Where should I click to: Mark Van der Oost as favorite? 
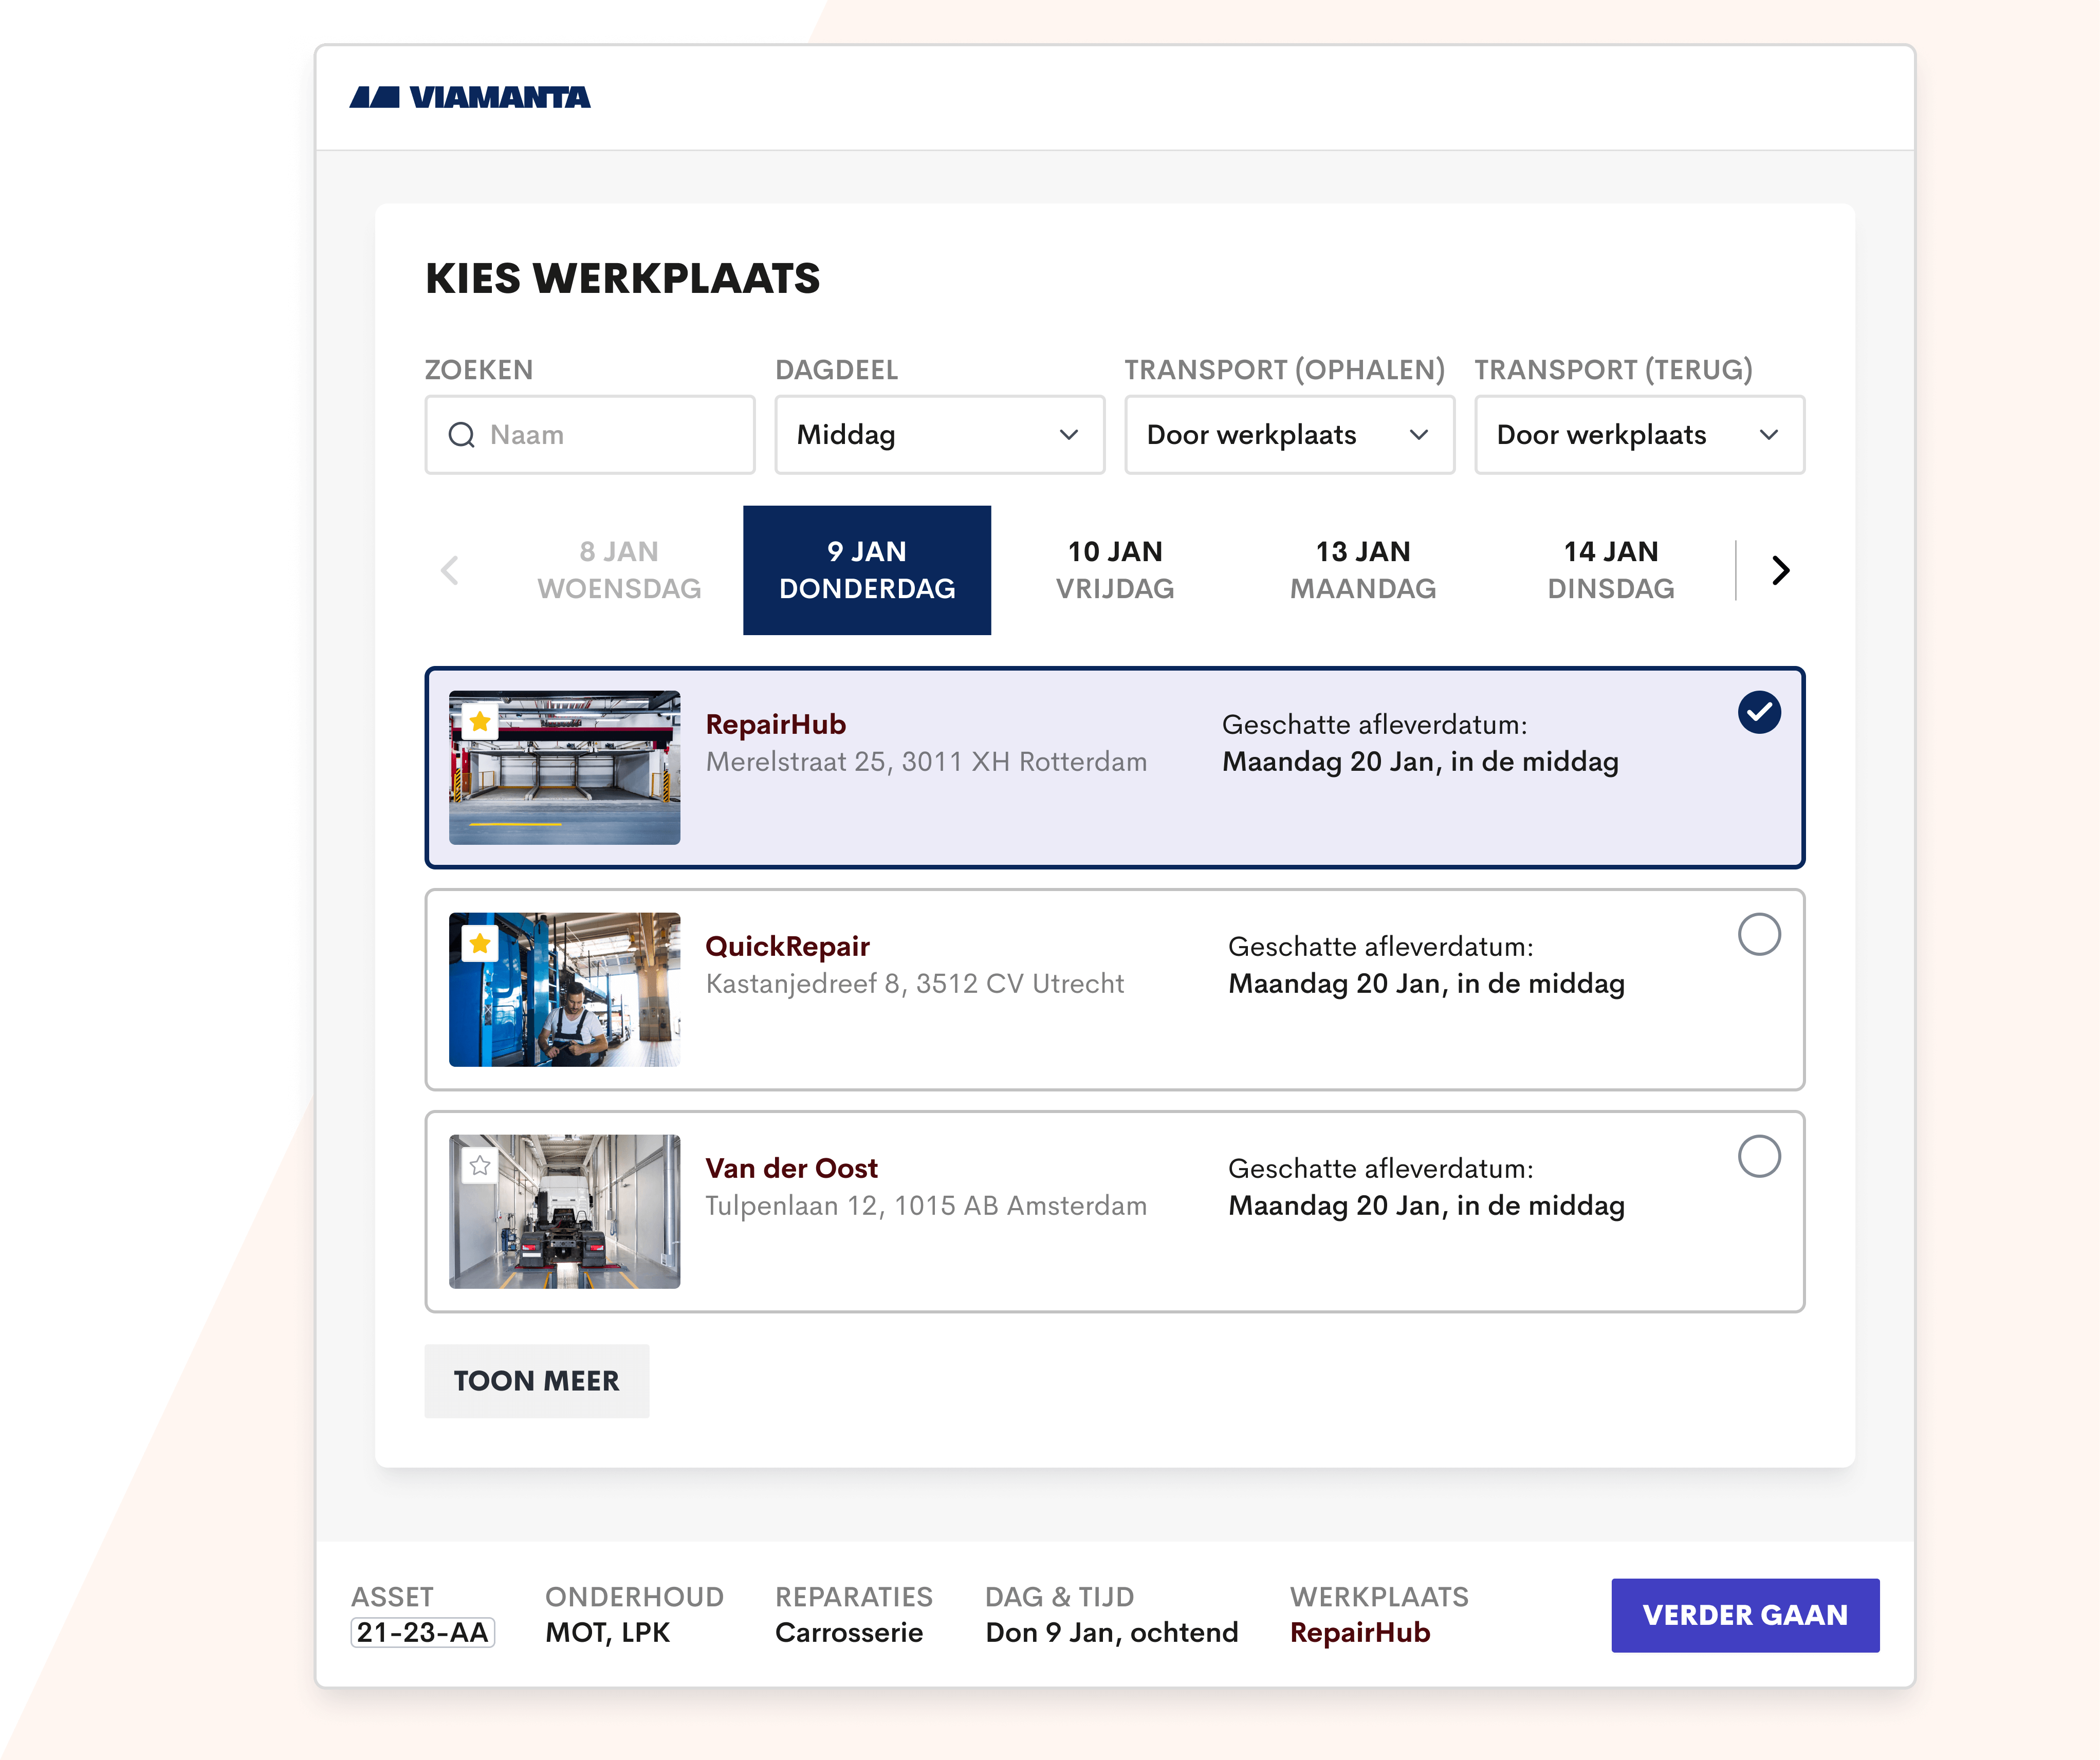pyautogui.click(x=480, y=1166)
